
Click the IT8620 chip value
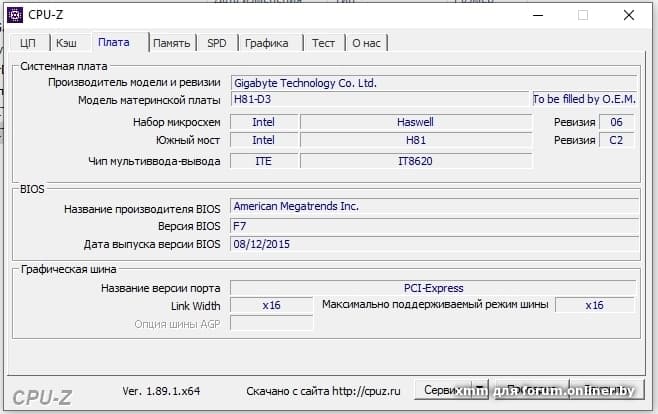click(x=415, y=161)
